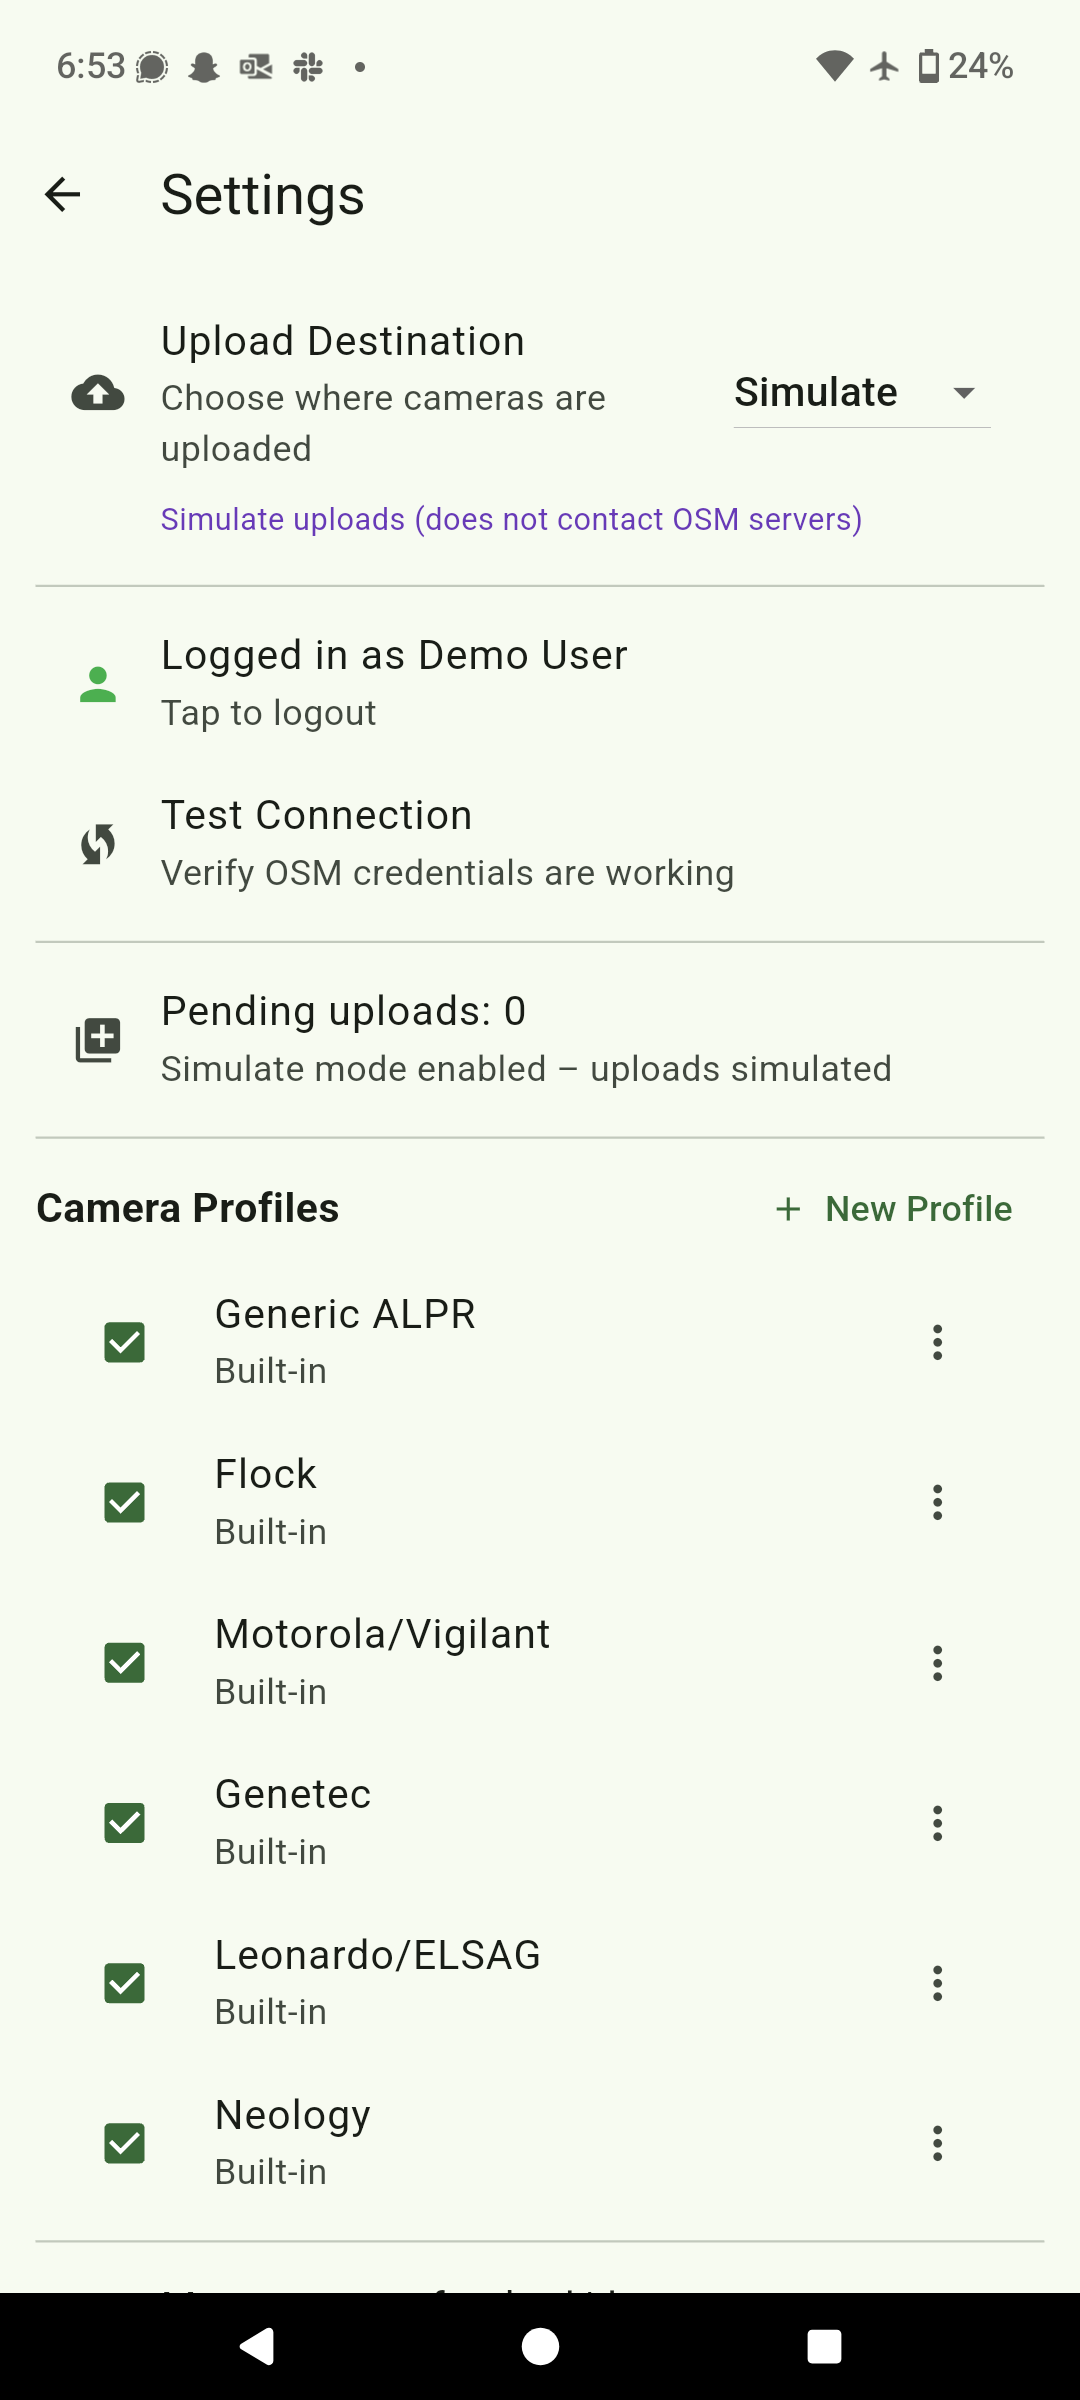Viewport: 1080px width, 2400px height.
Task: Tap the green user account icon
Action: [98, 684]
